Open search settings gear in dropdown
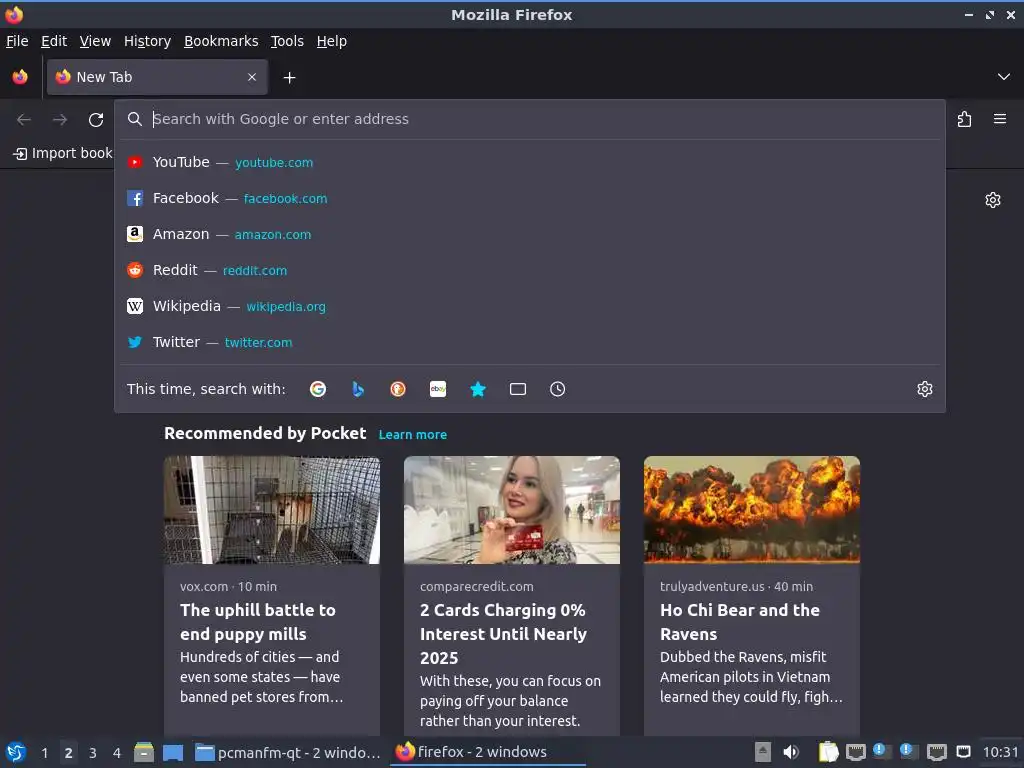 925,389
